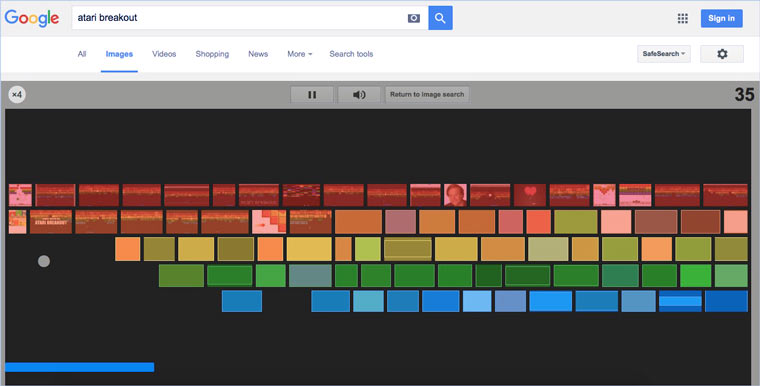Mute the game sound
Screen dimensions: 760x386
point(359,95)
